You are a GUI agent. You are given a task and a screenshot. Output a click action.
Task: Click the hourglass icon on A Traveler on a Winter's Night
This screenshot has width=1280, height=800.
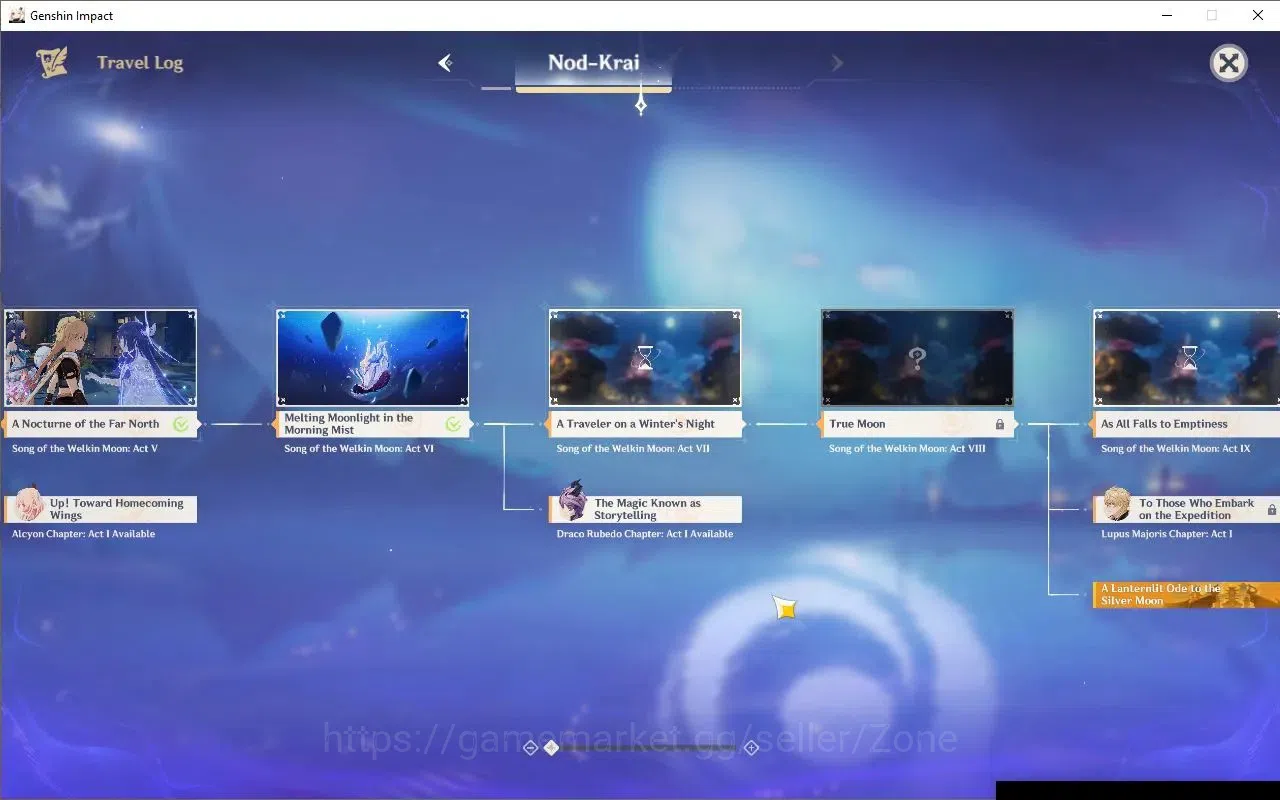tap(646, 359)
